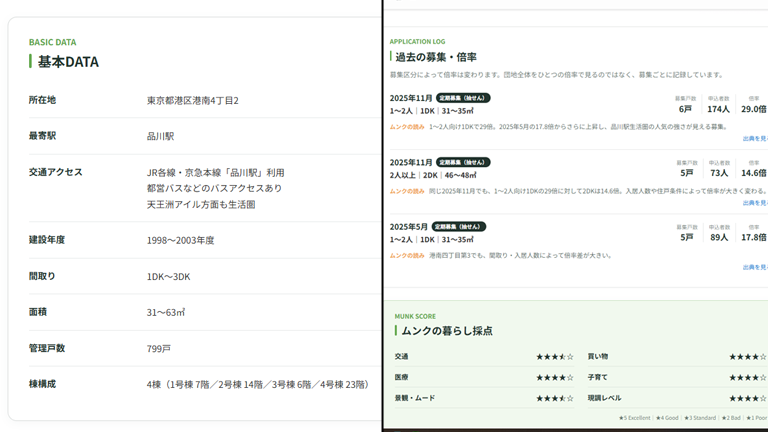The width and height of the screenshot is (768, 432).
Task: Select the line JR各線・京急本線「品川駅」利用
Action: pos(216,173)
